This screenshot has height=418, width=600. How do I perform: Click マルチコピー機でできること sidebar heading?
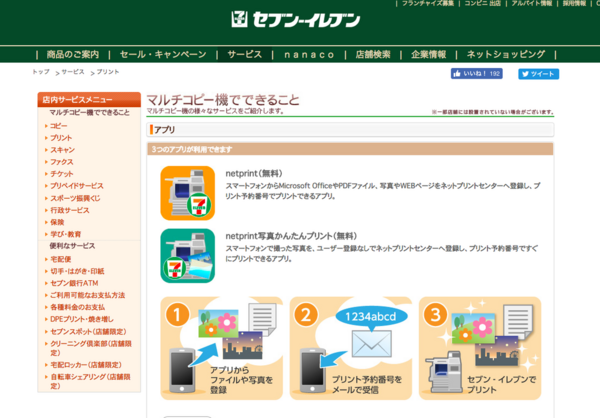pos(89,113)
